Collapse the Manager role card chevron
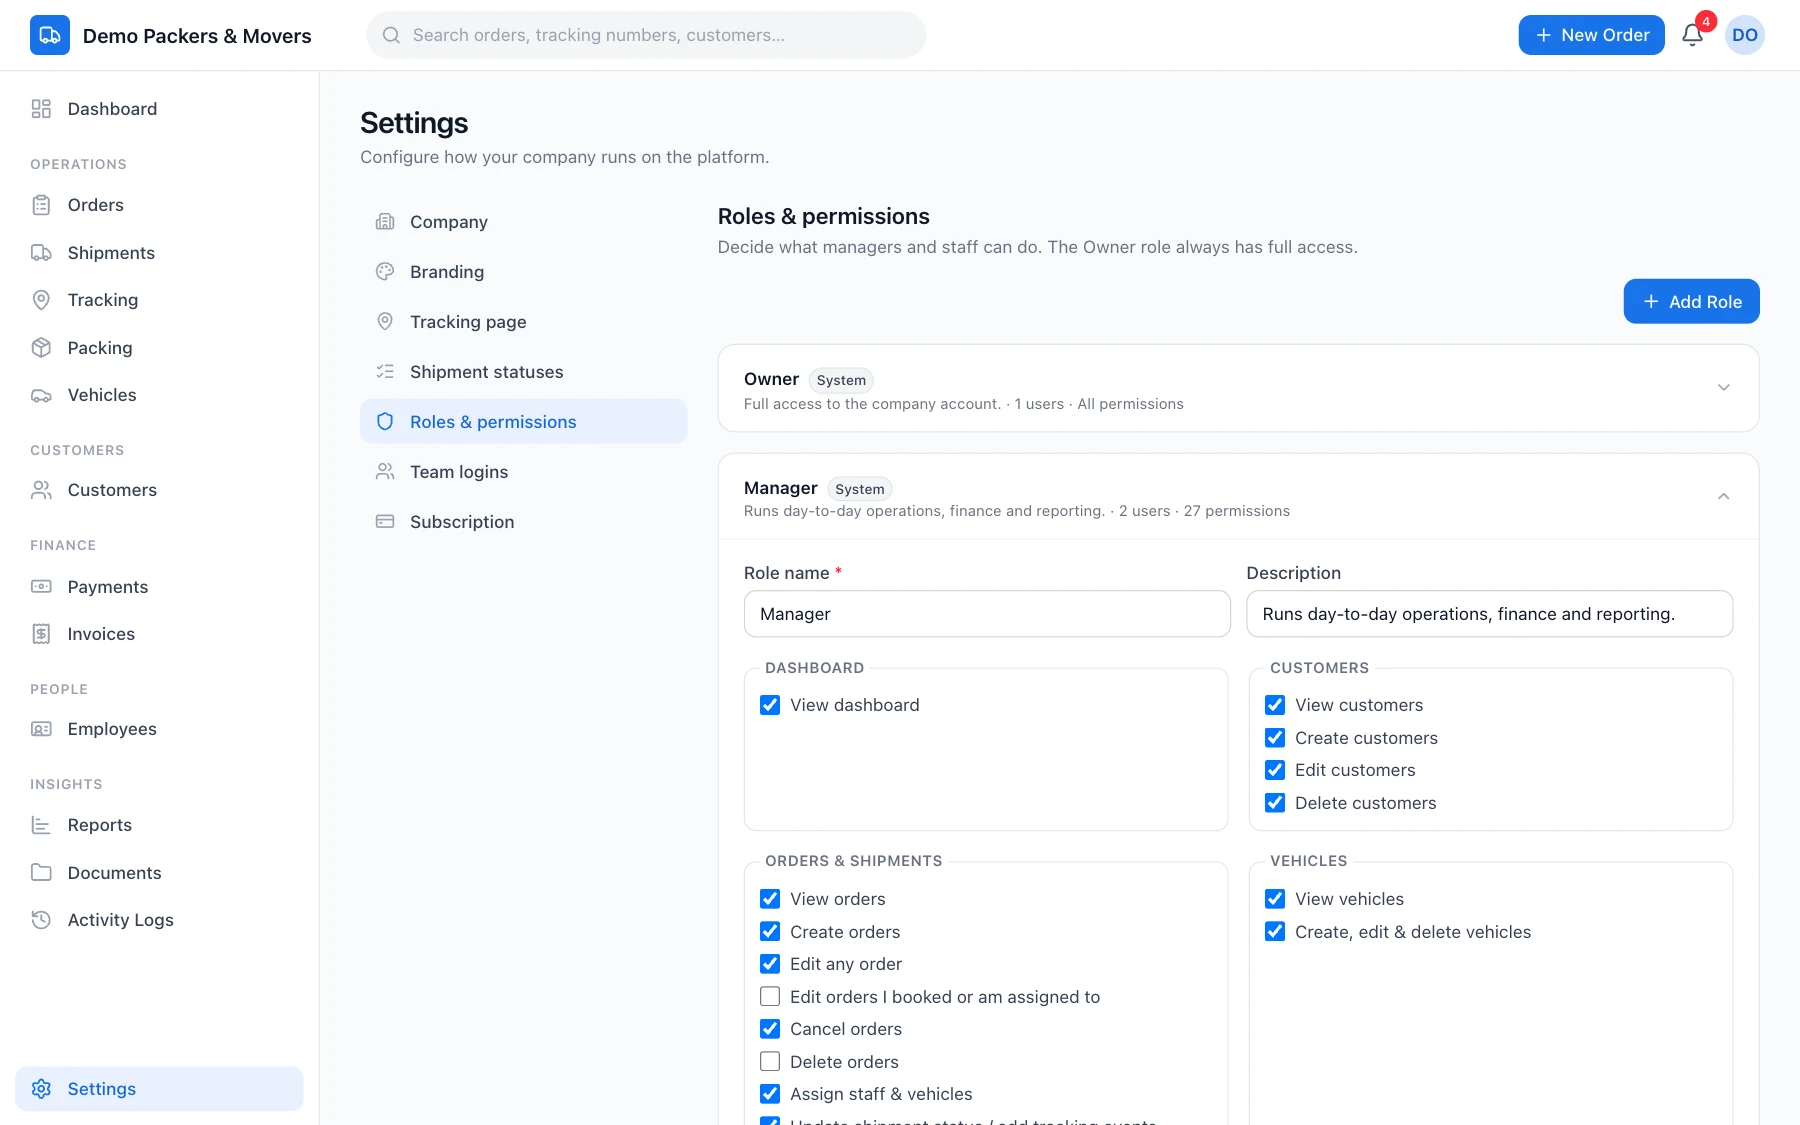 1723,497
